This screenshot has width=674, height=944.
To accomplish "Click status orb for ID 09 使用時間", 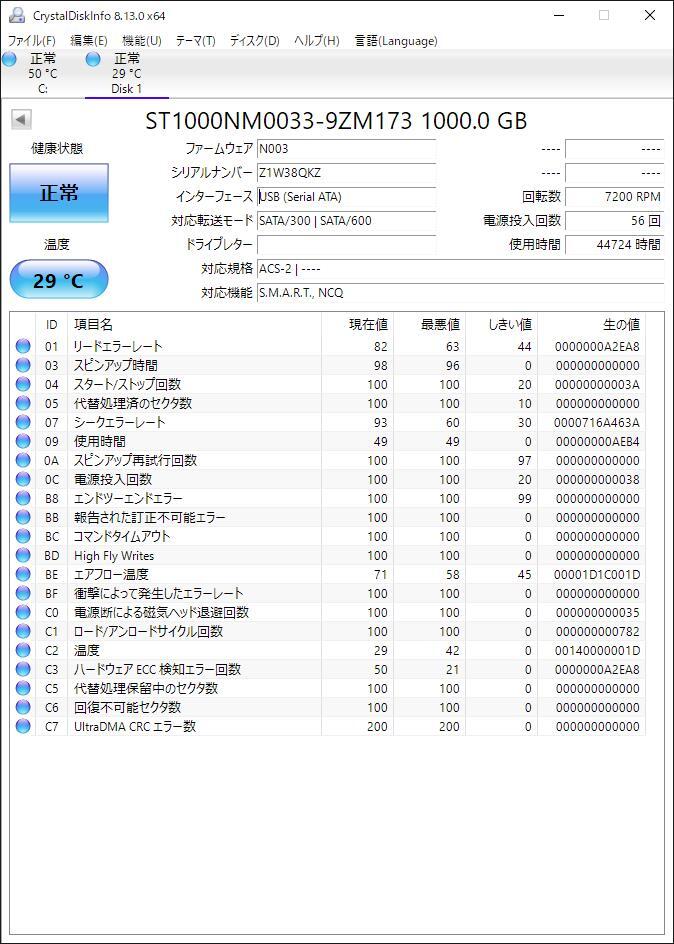I will pyautogui.click(x=23, y=441).
